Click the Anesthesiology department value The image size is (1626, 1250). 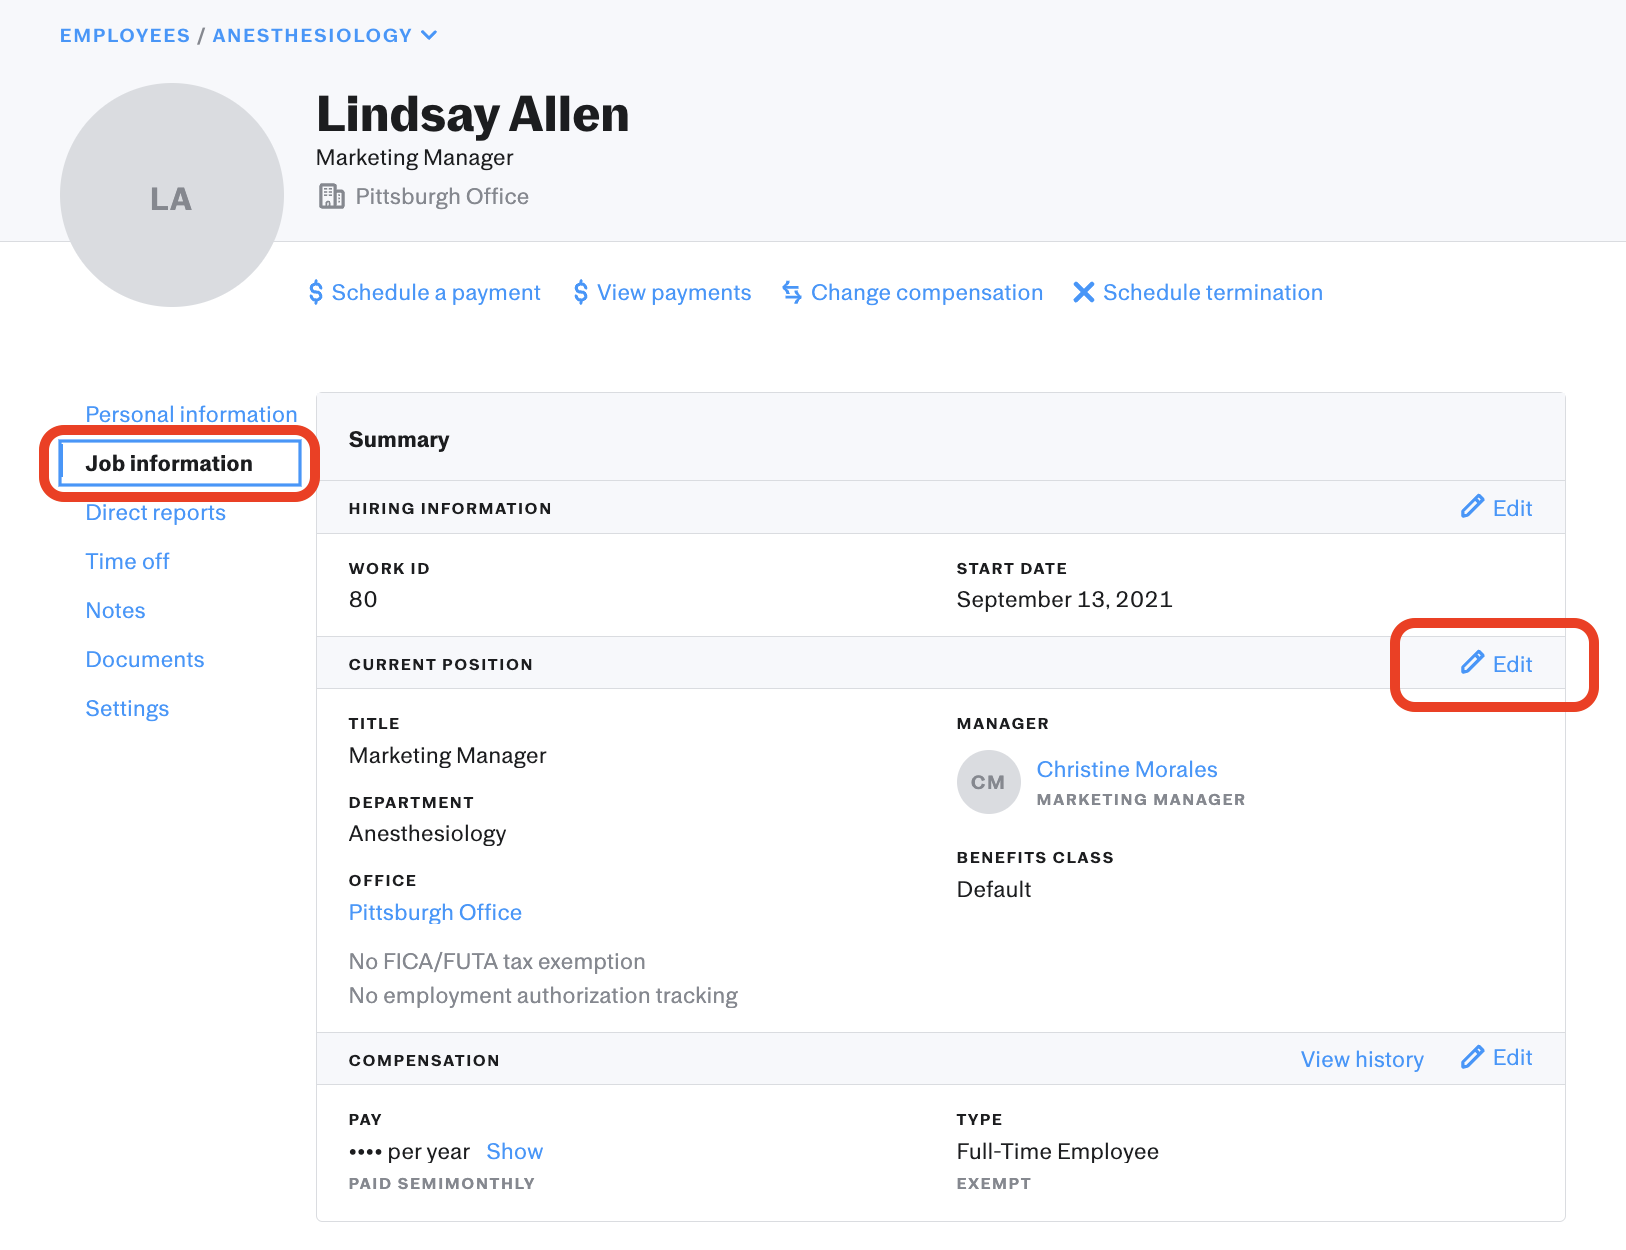[x=427, y=833]
